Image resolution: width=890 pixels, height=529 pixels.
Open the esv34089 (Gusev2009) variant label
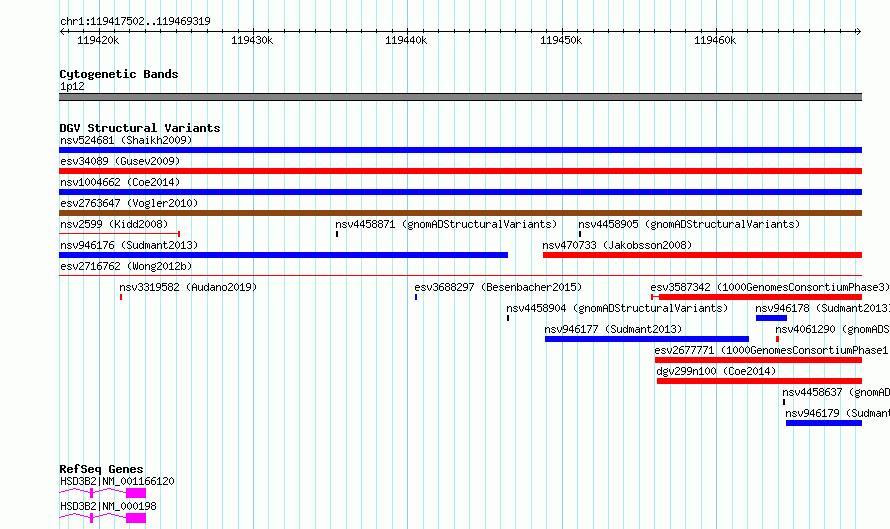(x=120, y=161)
